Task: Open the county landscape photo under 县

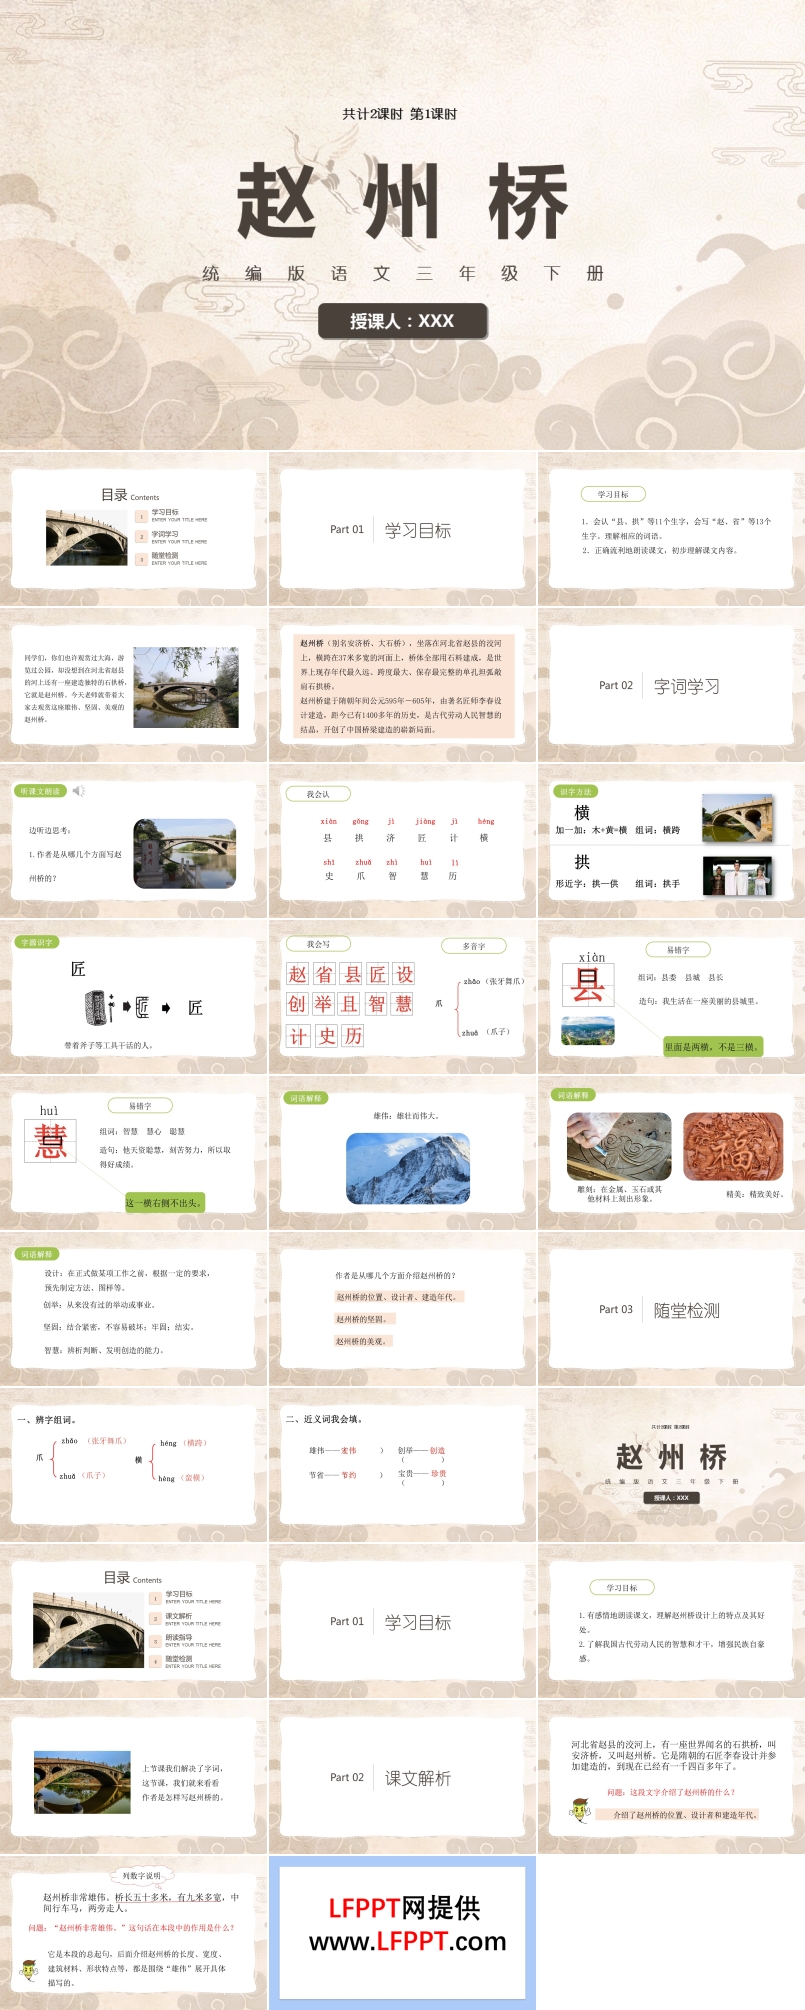Action: (x=588, y=1030)
